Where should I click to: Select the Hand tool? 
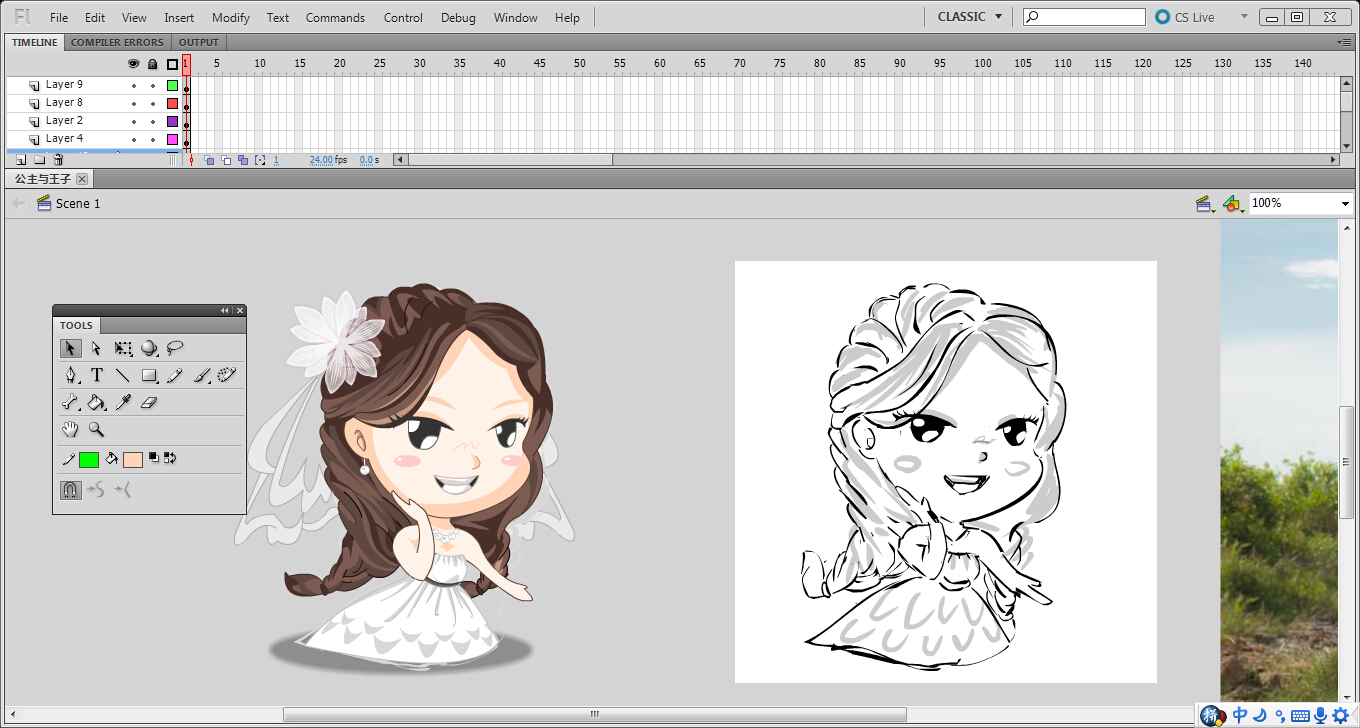(x=70, y=429)
